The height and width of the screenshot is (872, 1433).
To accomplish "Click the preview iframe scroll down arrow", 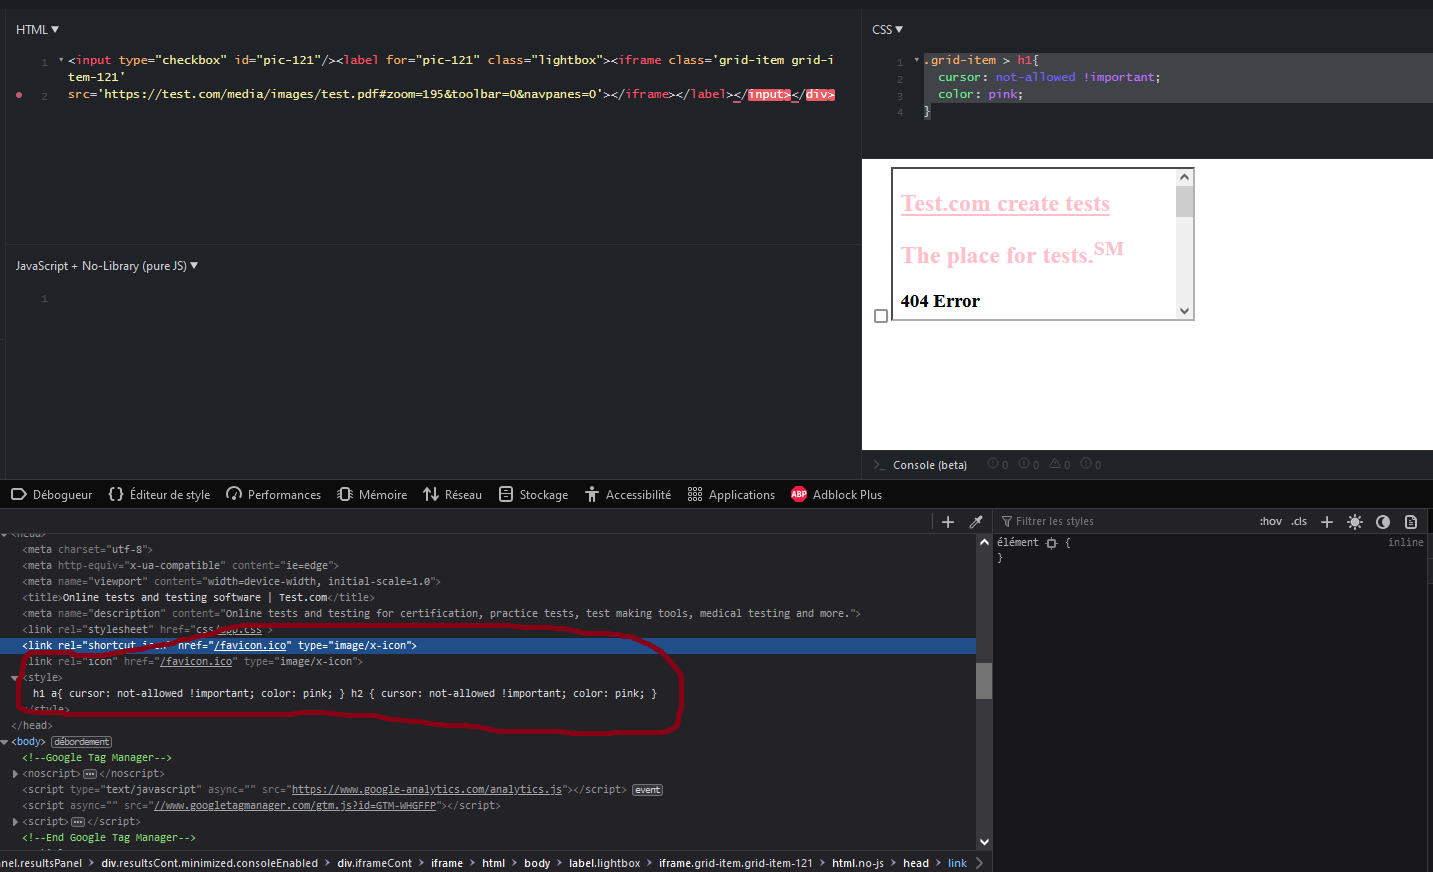I will point(1184,311).
